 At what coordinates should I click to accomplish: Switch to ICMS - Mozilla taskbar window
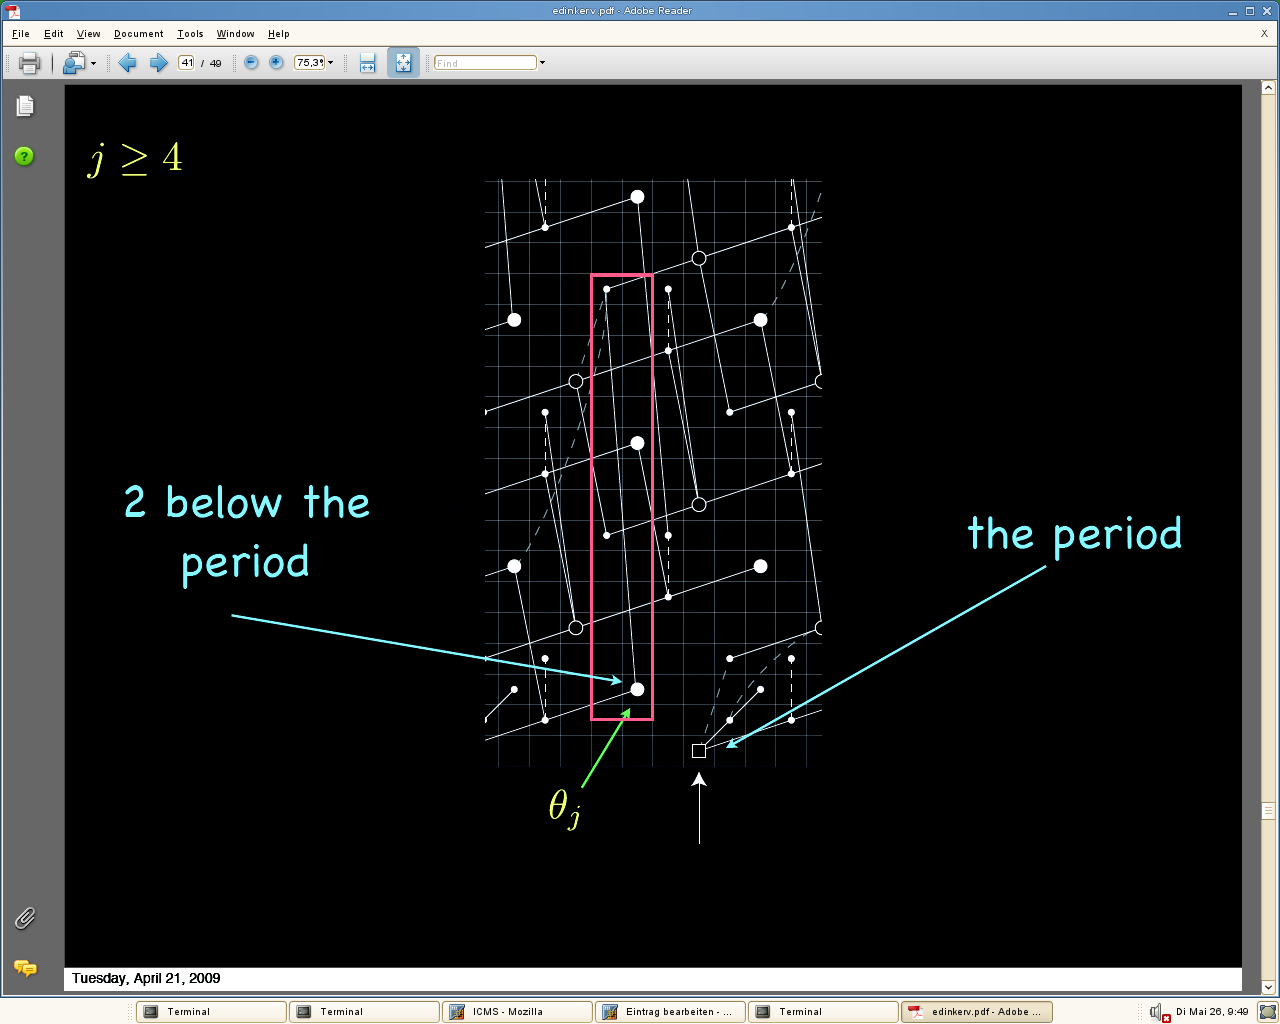(x=517, y=1012)
